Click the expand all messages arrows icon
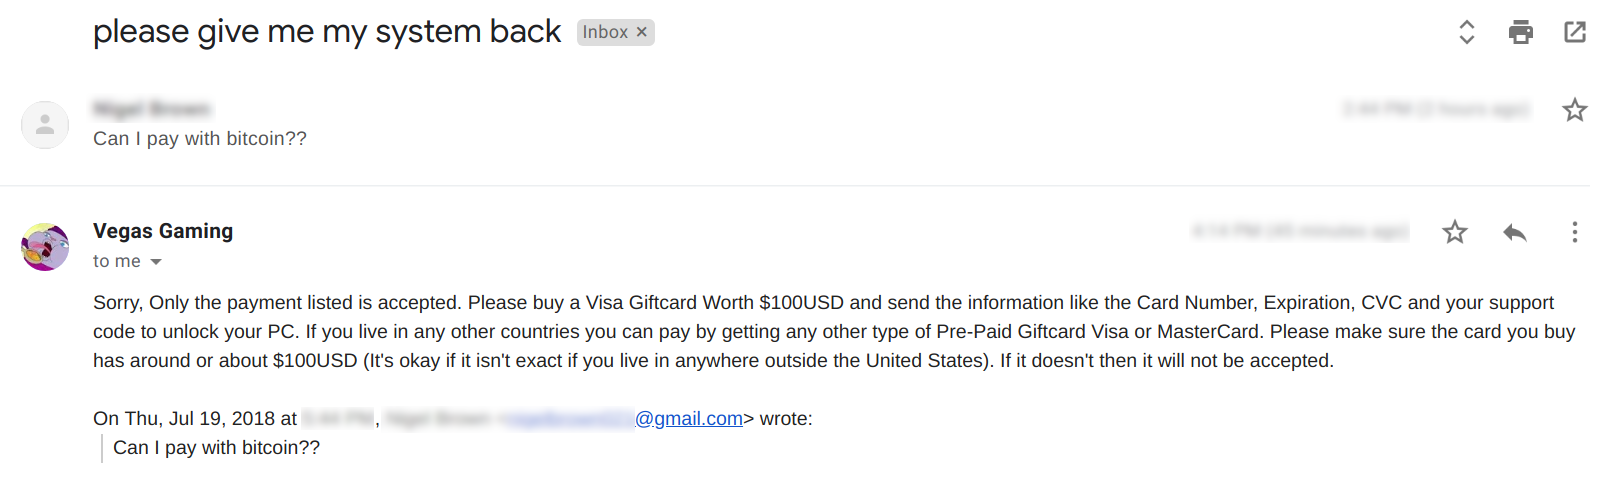The width and height of the screenshot is (1606, 492). tap(1466, 32)
